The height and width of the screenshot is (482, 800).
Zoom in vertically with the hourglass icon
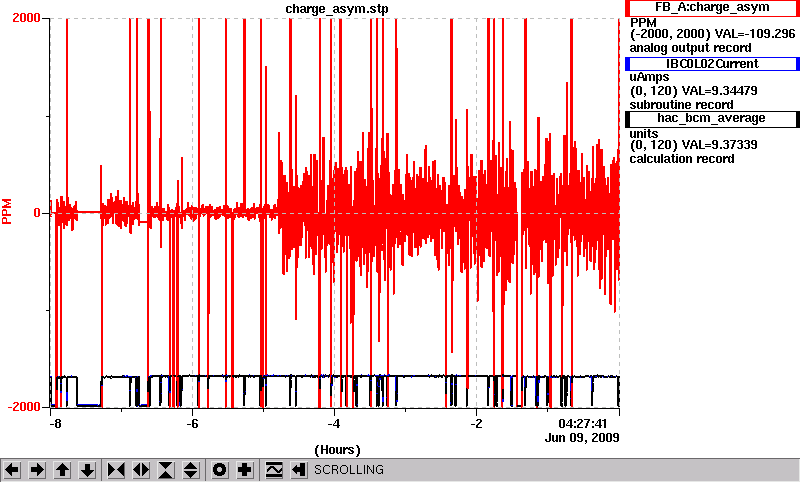(166, 470)
